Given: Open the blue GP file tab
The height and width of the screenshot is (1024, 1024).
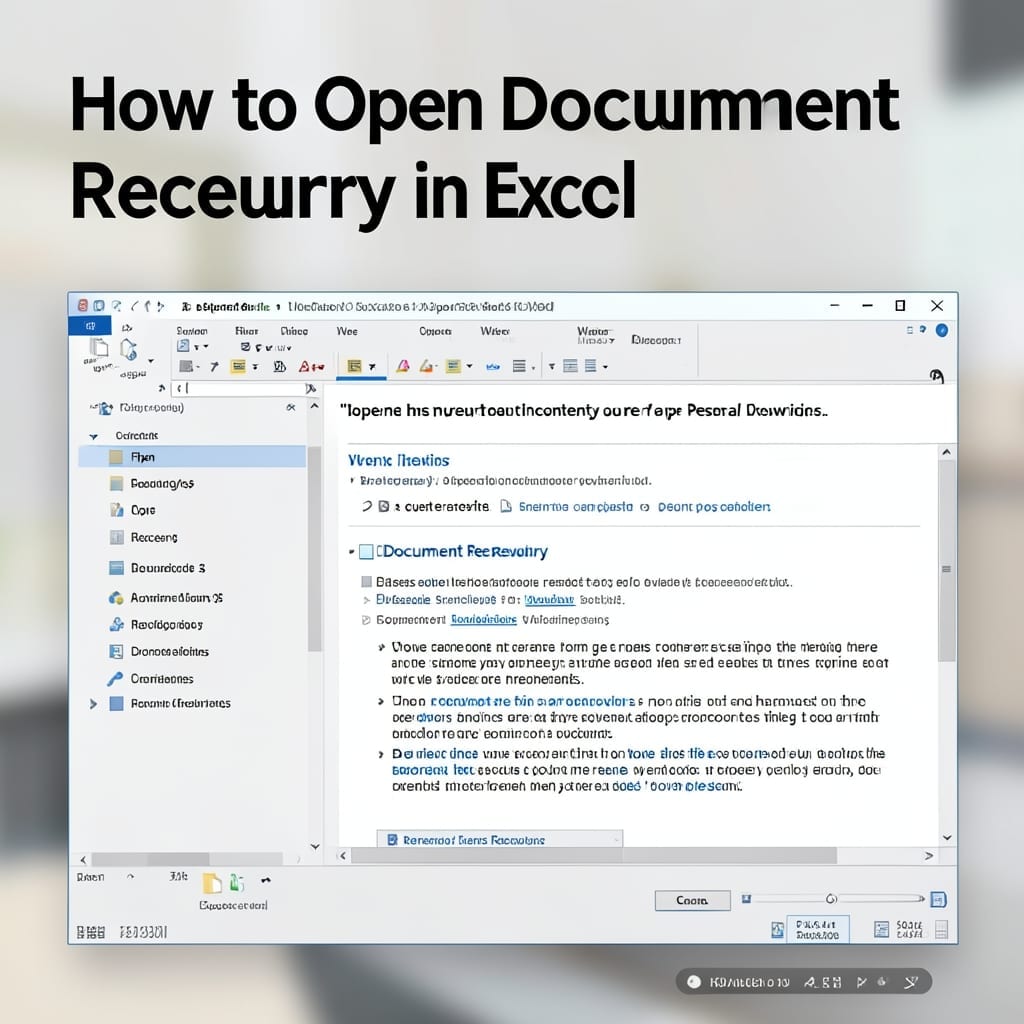Looking at the screenshot, I should tap(90, 326).
